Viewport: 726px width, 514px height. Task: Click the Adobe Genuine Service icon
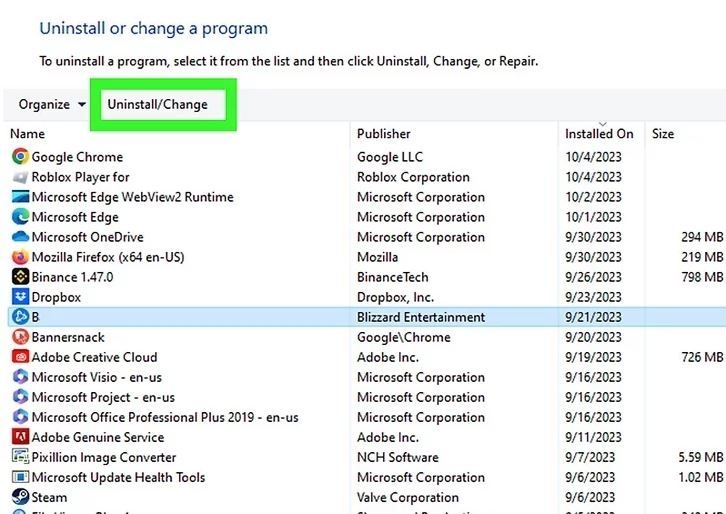pos(20,437)
